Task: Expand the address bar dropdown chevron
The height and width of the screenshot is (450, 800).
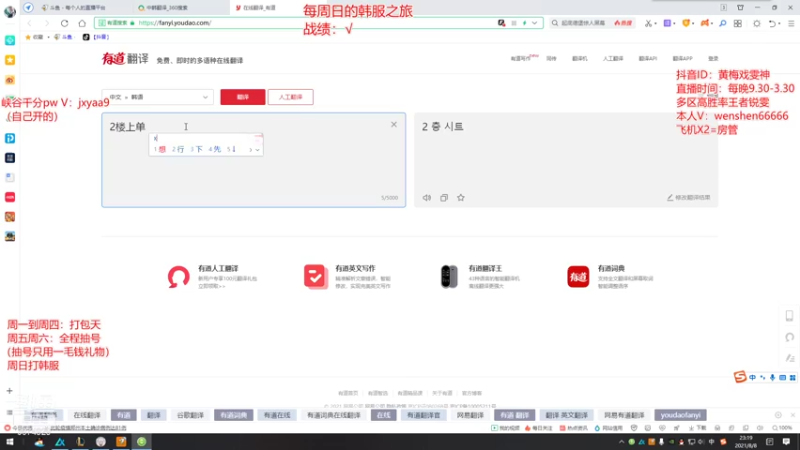Action: click(x=534, y=23)
